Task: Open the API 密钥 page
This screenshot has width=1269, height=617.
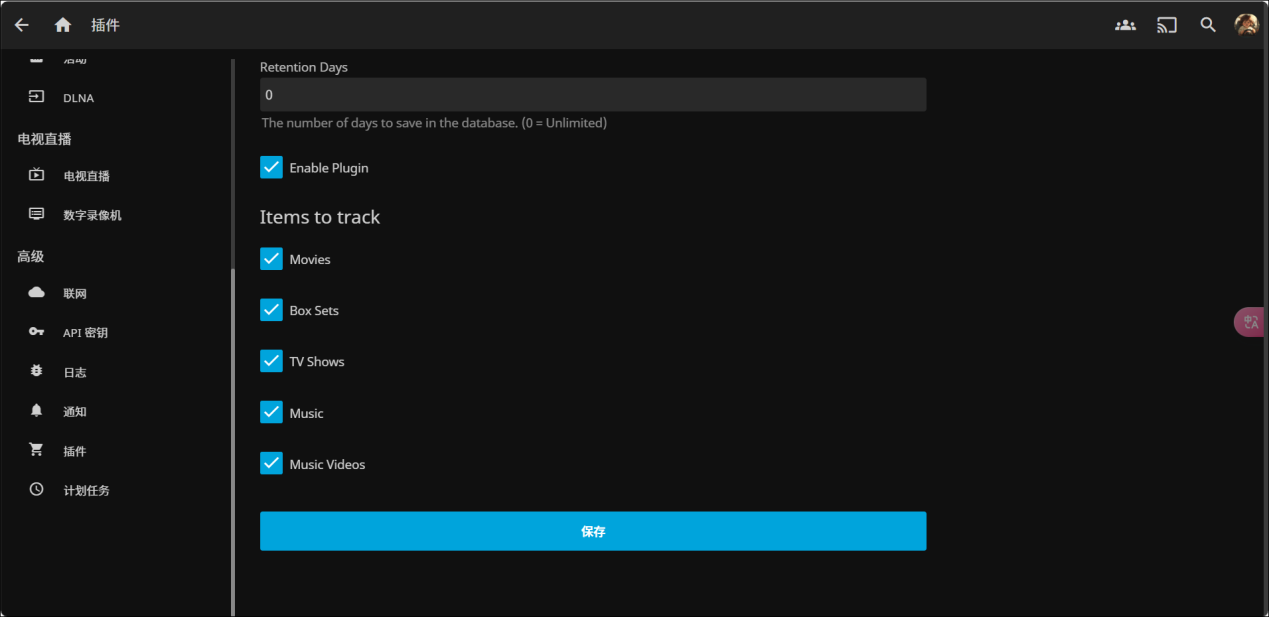Action: 85,333
